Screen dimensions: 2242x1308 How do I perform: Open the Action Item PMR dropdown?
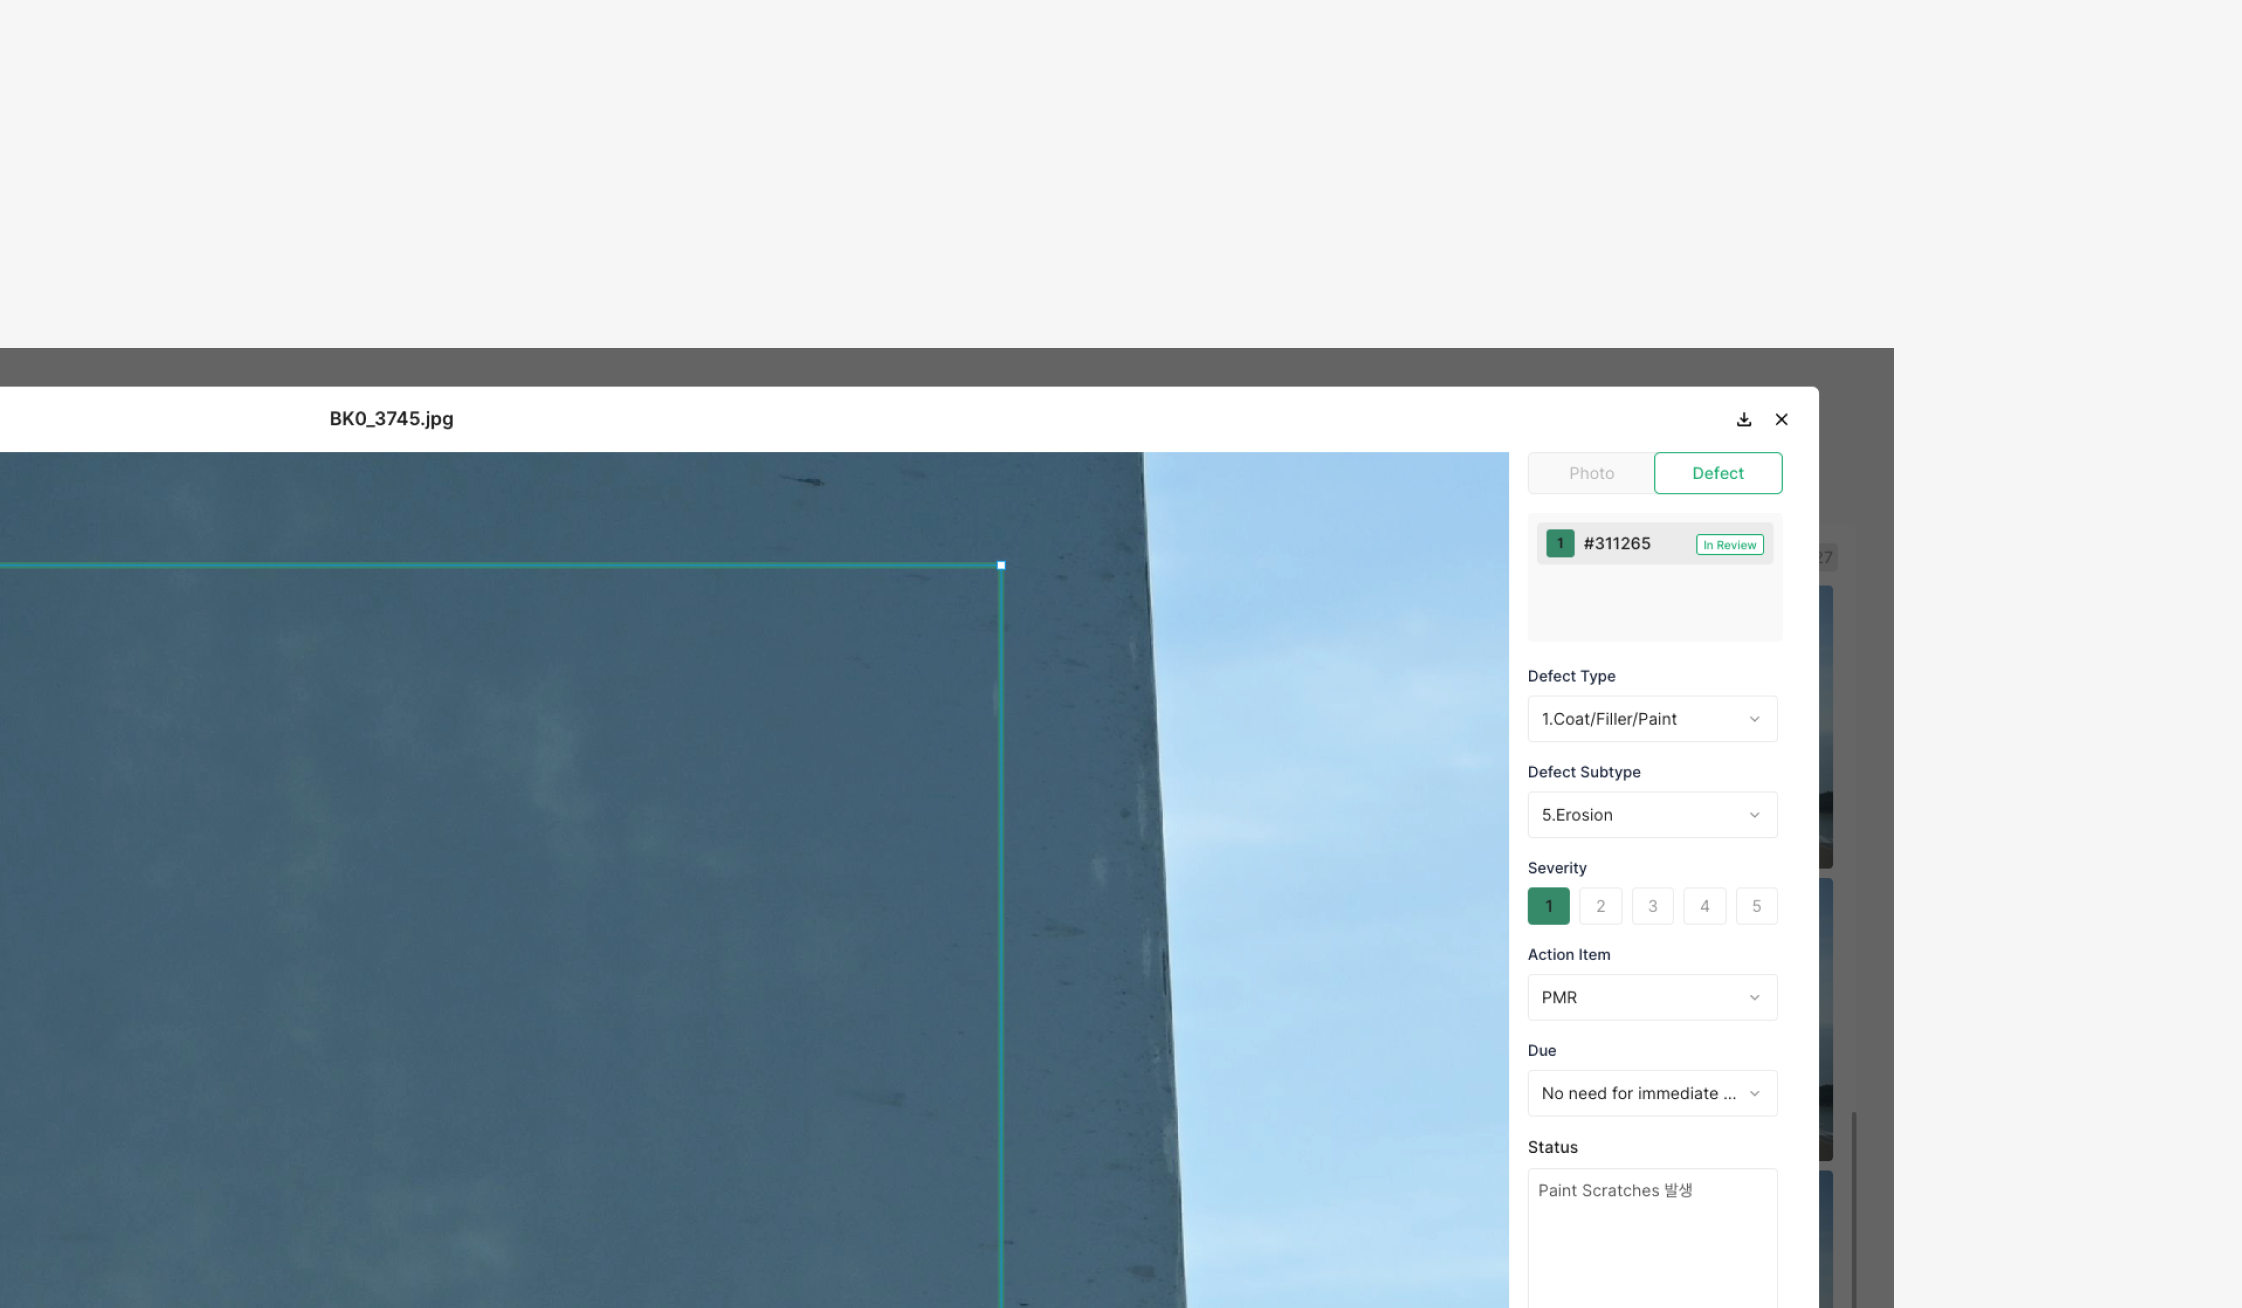1651,997
